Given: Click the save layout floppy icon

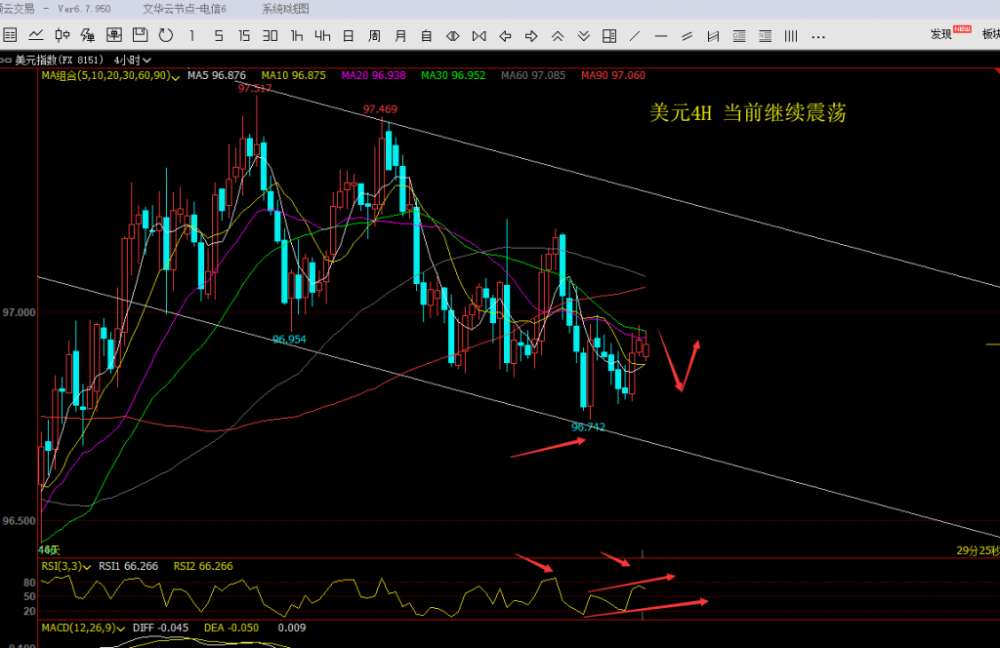Looking at the screenshot, I should [140, 36].
